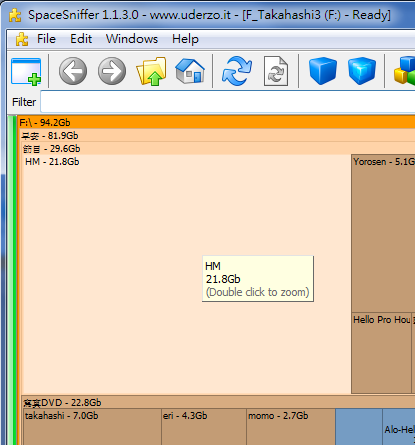Viewport: 415px width, 445px height.
Task: Go back with the left arrow button
Action: click(x=73, y=71)
